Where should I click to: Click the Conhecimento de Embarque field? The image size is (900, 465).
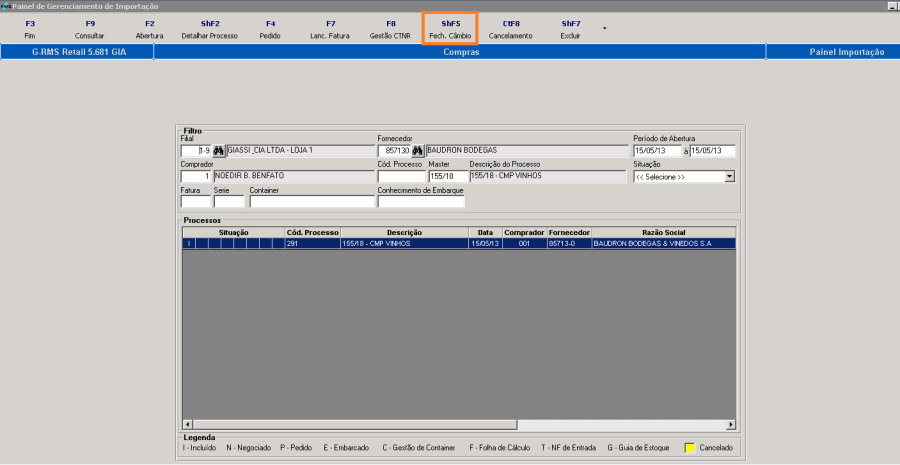coord(421,202)
